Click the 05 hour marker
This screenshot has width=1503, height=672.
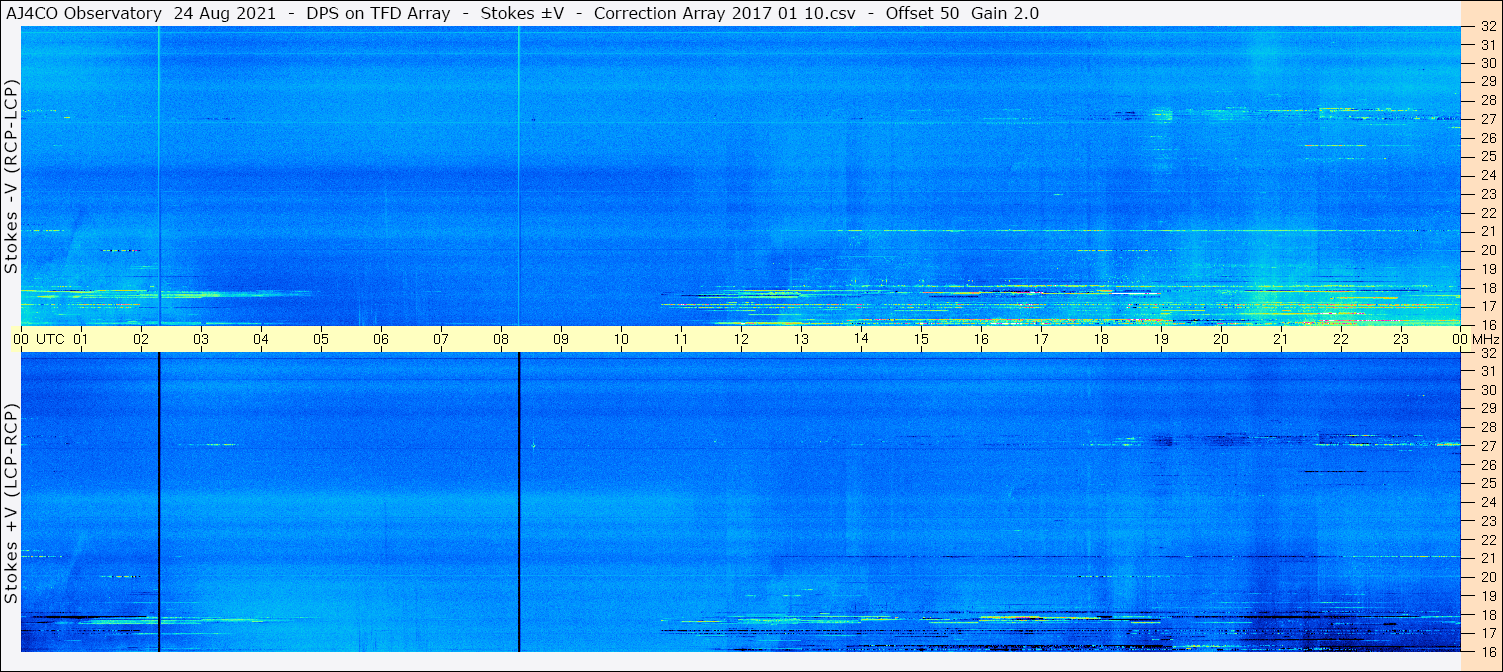(321, 339)
